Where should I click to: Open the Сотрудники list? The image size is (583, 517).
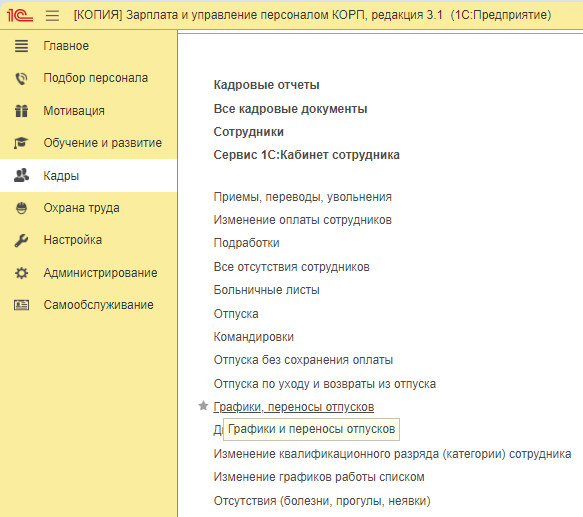click(248, 132)
